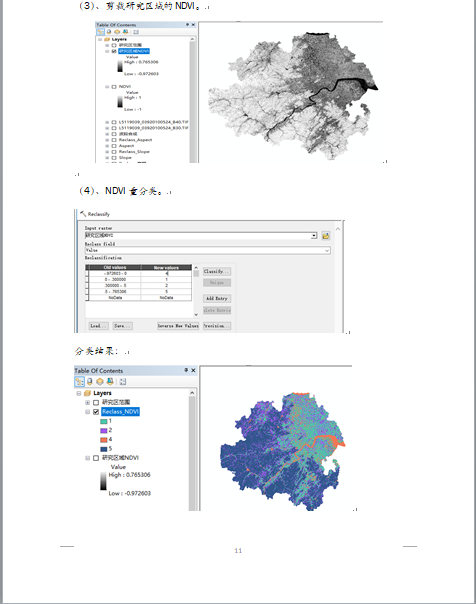Click Old values cell reading 0 - .300000
Screen dimensions: 476x604
(x=115, y=279)
